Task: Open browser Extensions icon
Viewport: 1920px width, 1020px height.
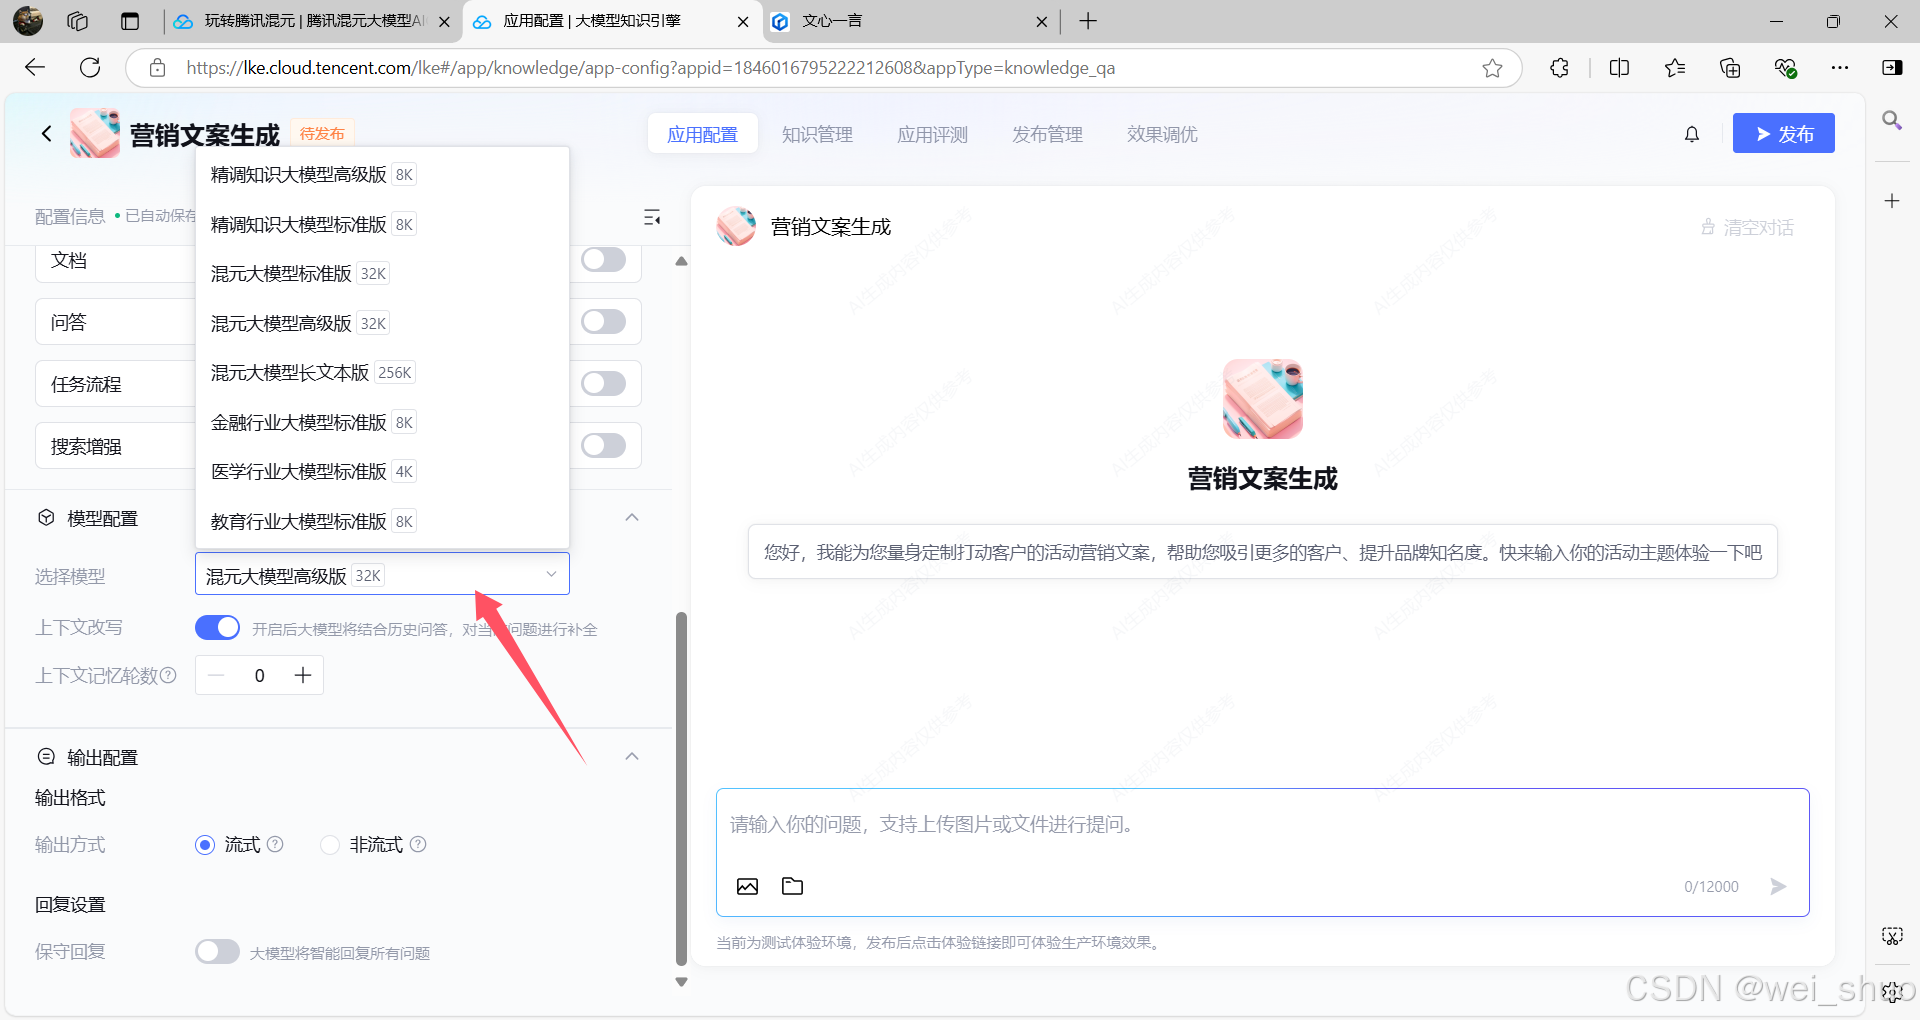Action: tap(1559, 68)
